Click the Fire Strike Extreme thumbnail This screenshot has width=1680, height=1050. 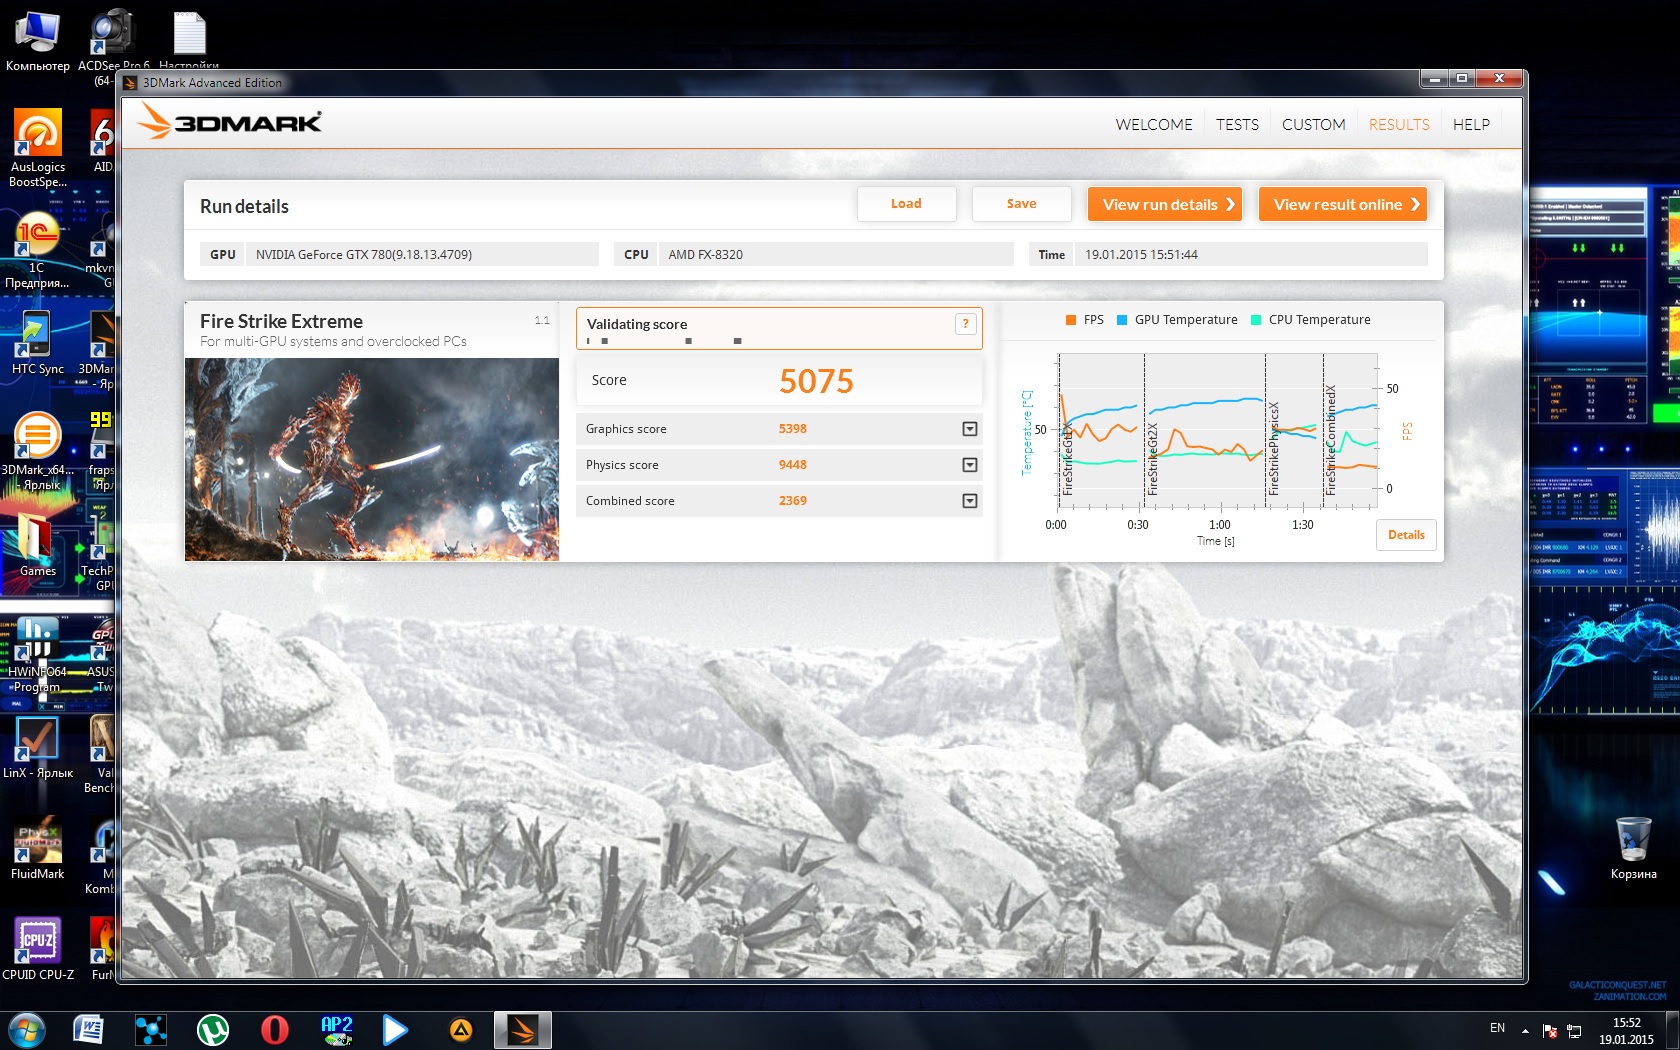pyautogui.click(x=372, y=459)
